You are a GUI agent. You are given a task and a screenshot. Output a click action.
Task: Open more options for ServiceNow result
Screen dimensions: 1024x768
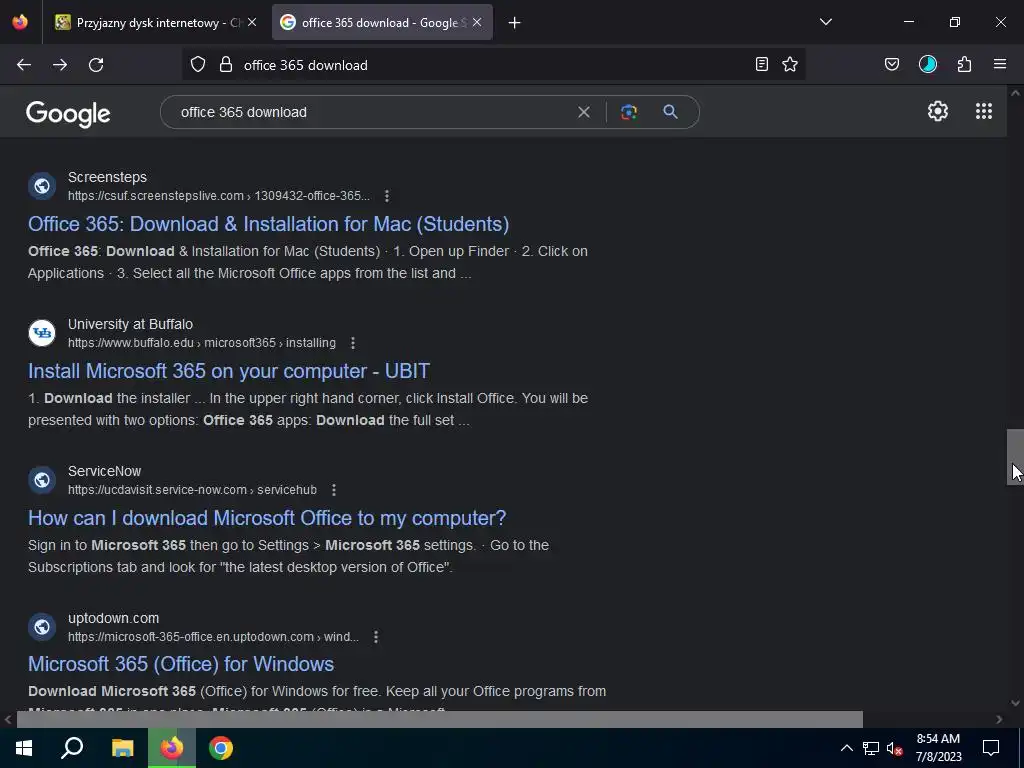[334, 490]
